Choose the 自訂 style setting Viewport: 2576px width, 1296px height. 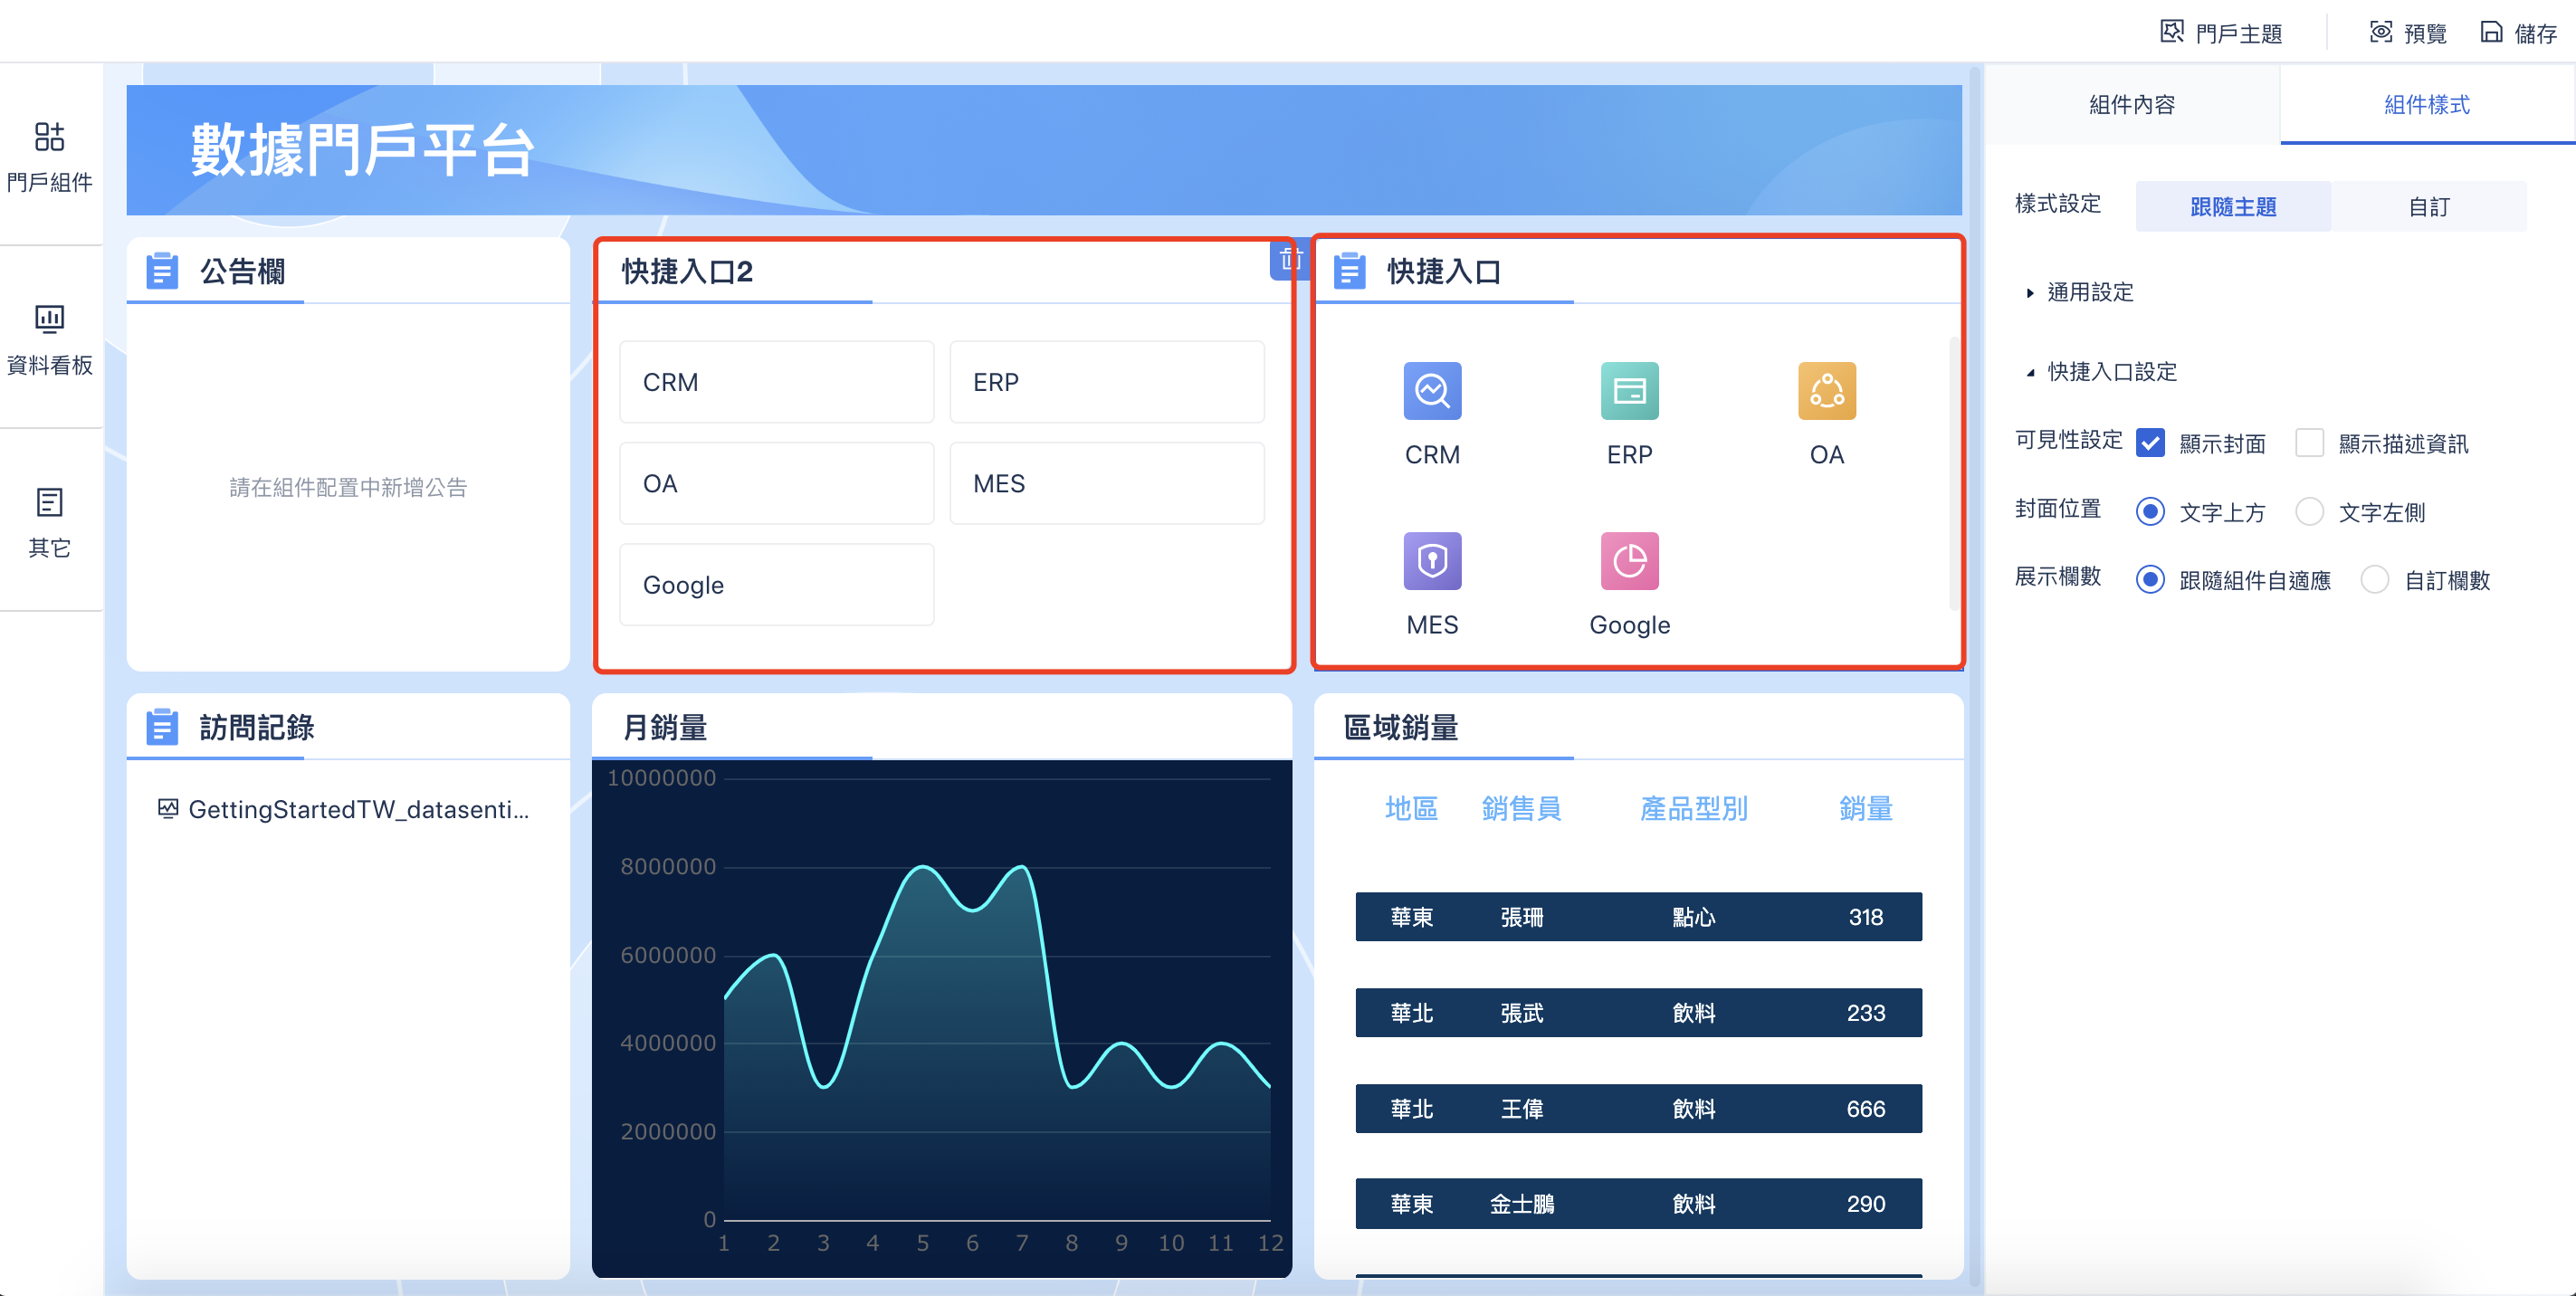pos(2428,207)
